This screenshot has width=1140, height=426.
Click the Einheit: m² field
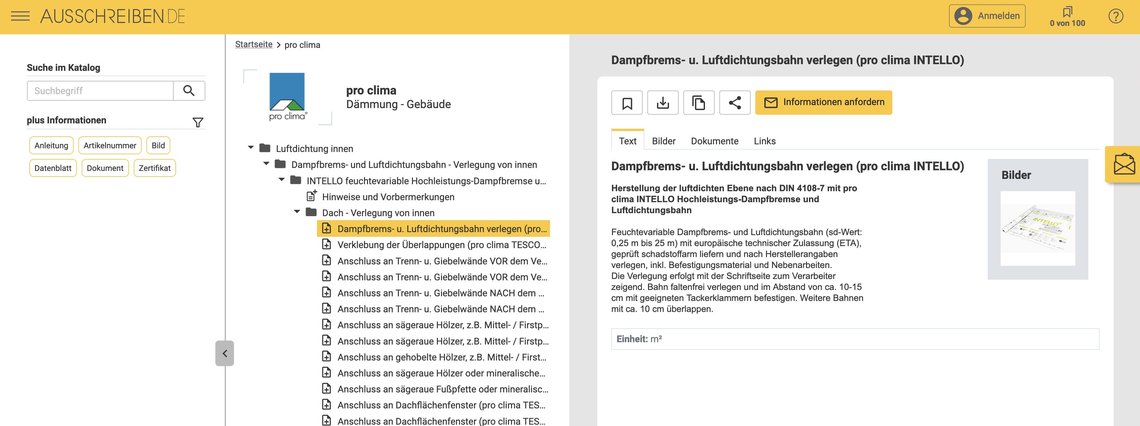point(855,339)
